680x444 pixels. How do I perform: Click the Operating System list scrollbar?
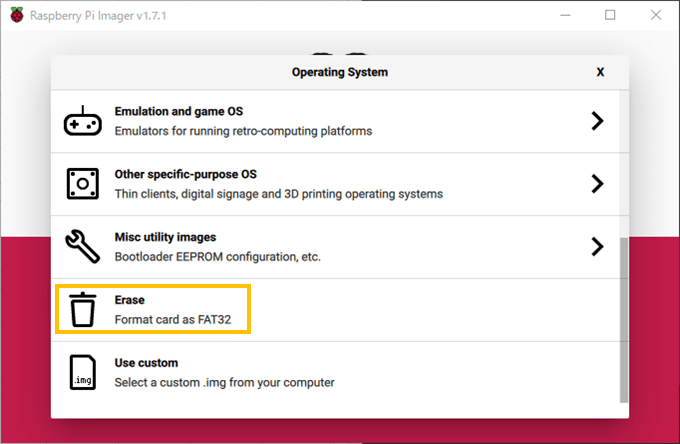click(624, 320)
